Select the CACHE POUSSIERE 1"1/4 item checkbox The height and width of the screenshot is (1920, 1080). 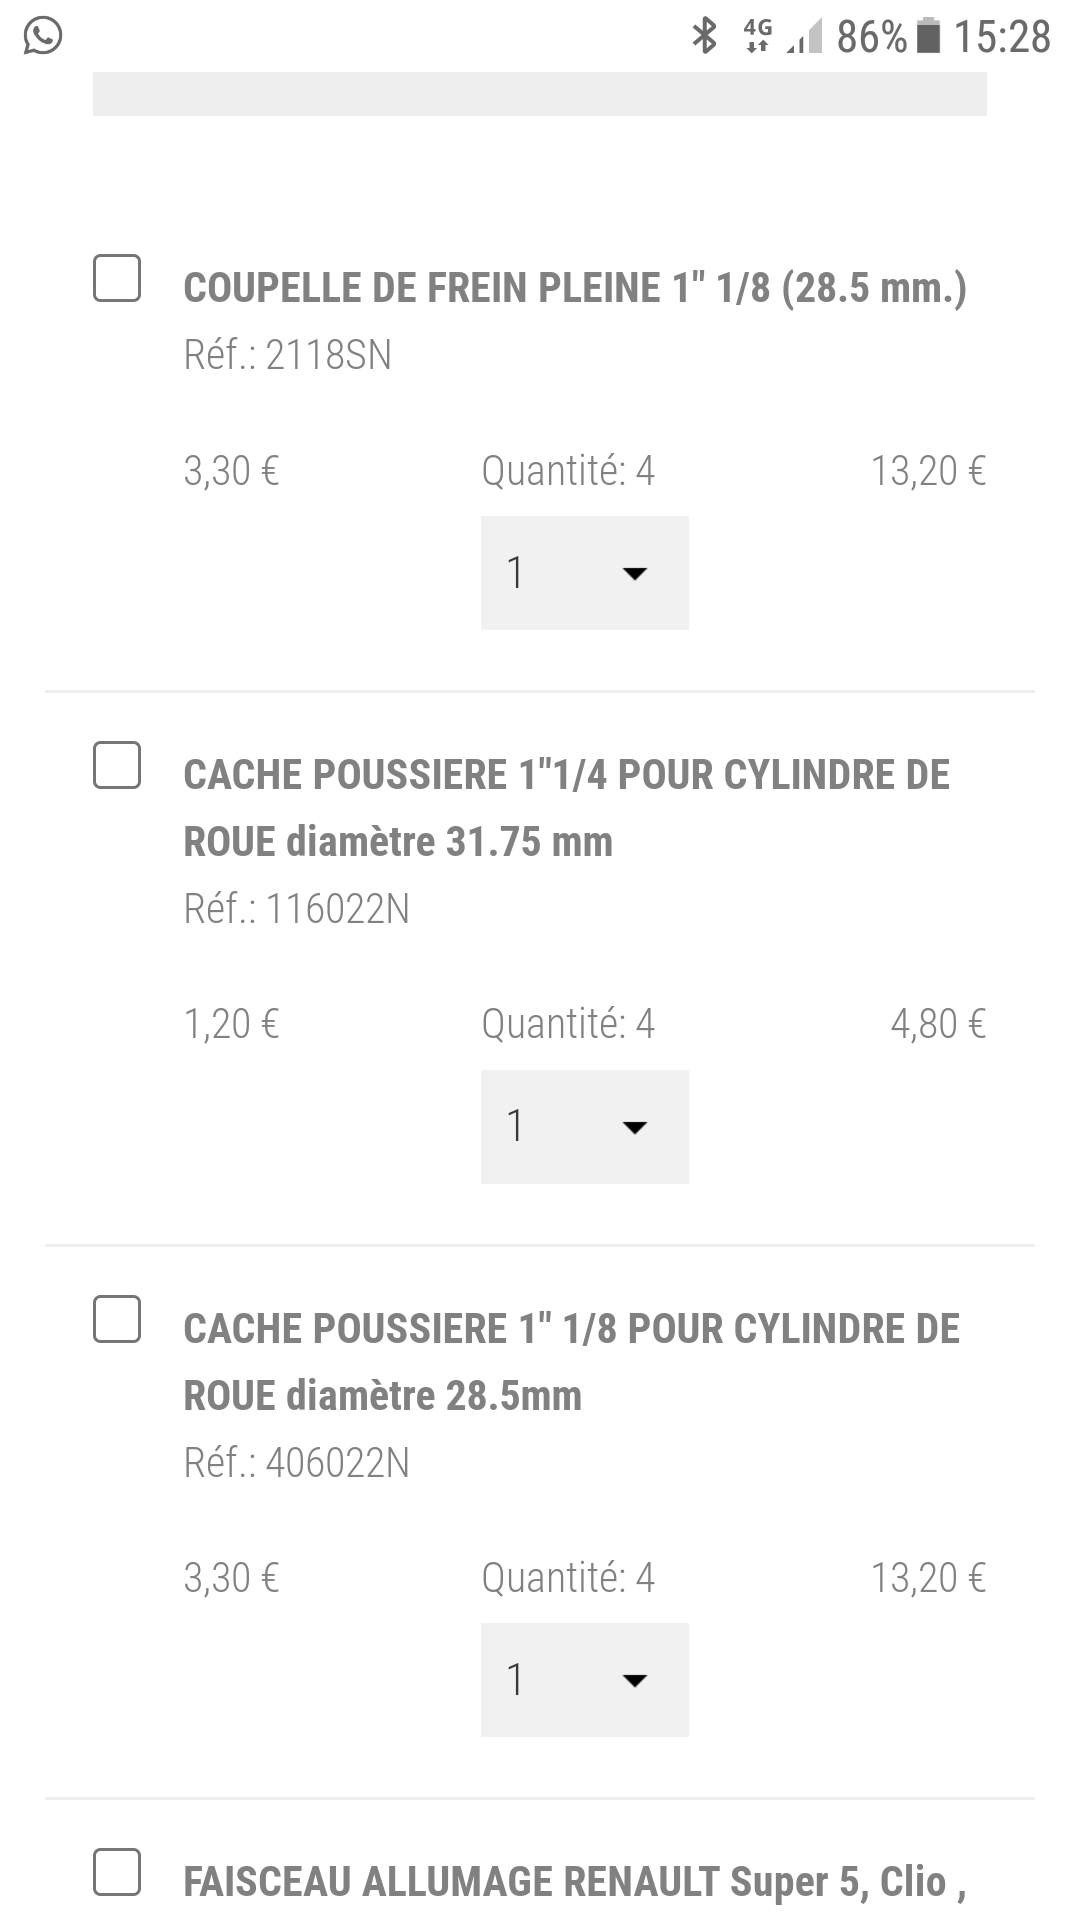pyautogui.click(x=117, y=766)
